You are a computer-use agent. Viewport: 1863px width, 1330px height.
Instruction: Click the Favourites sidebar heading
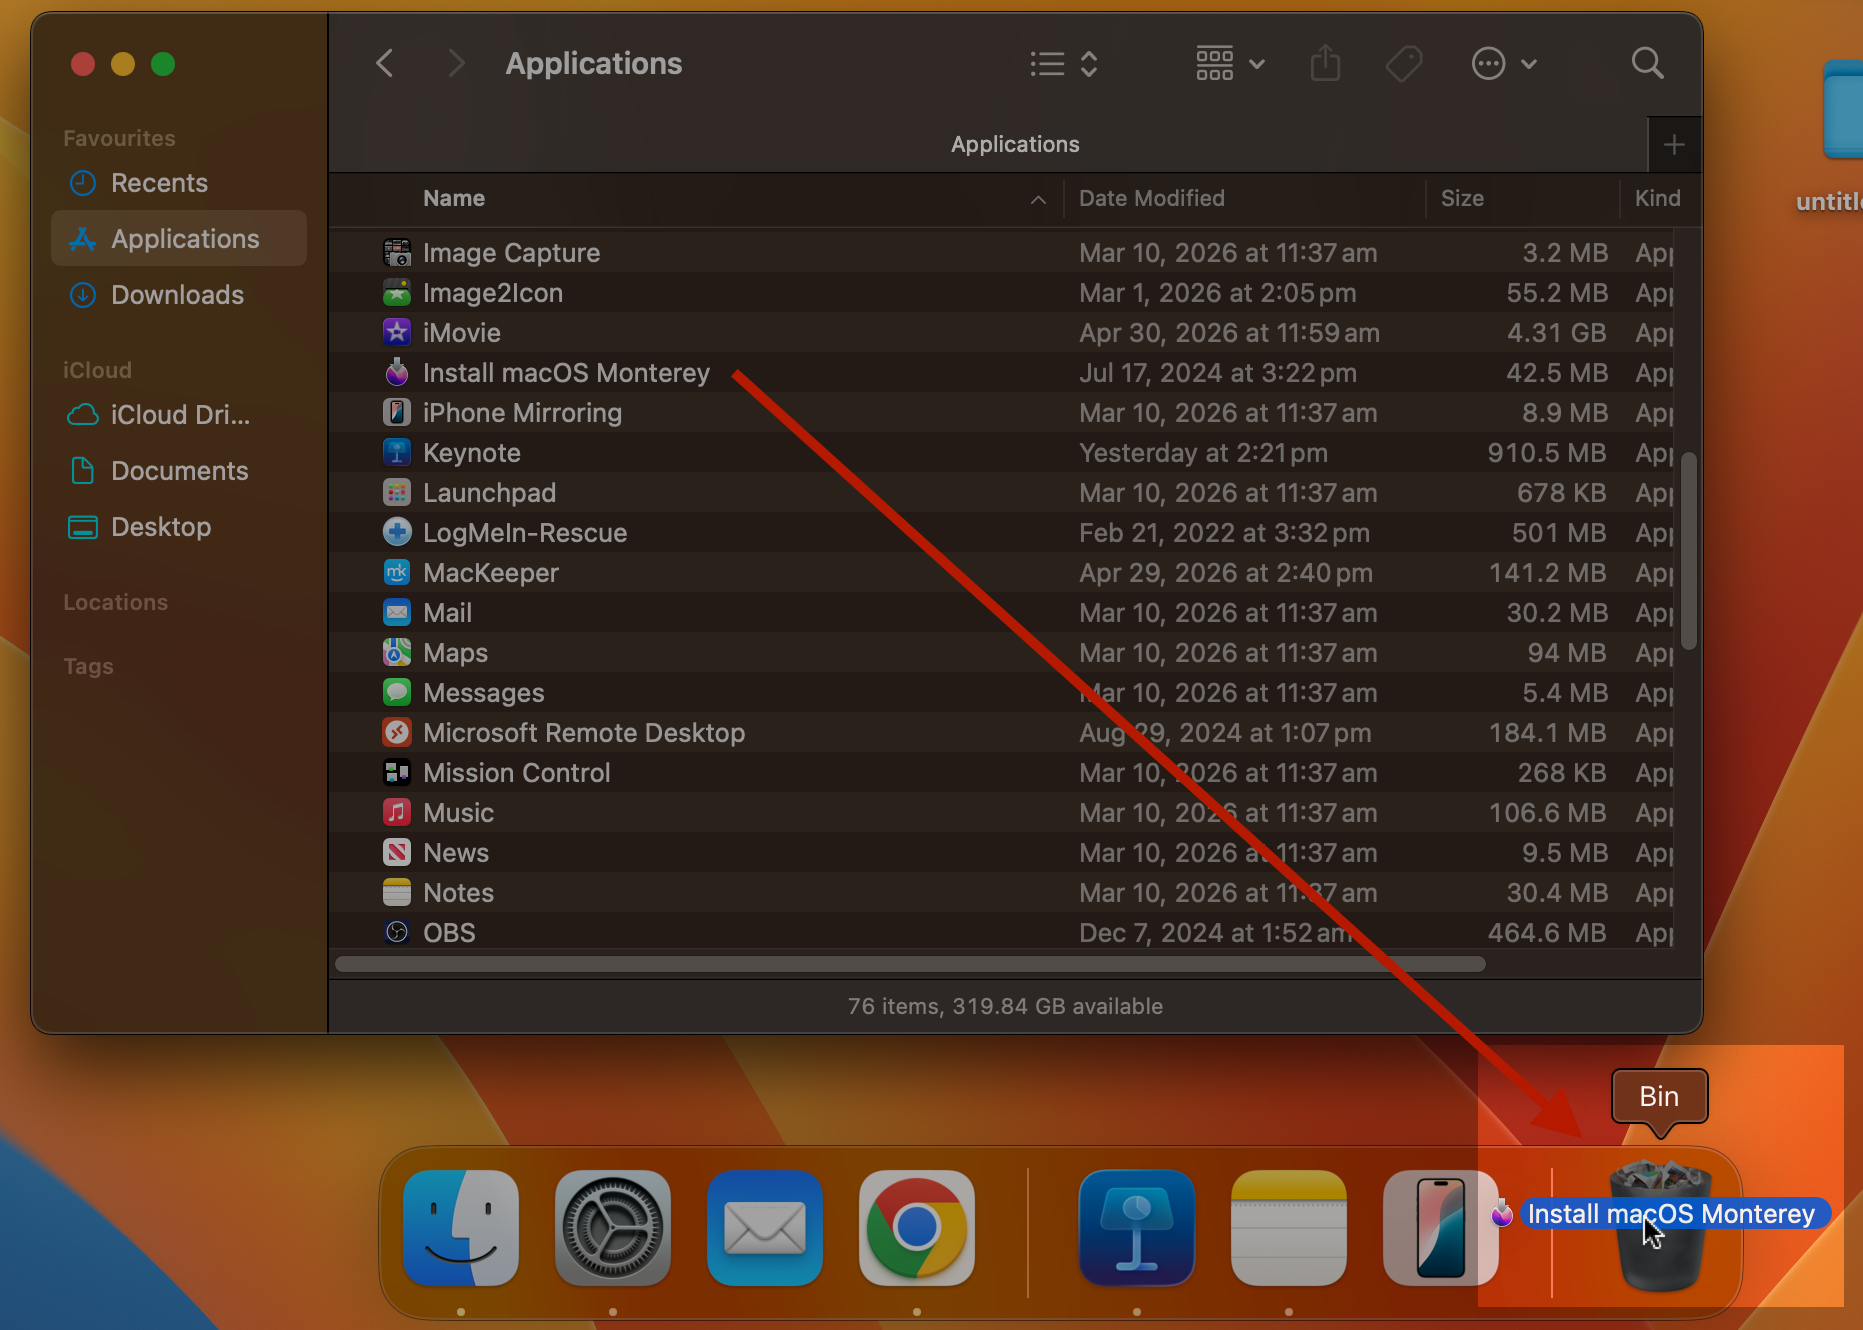click(119, 138)
